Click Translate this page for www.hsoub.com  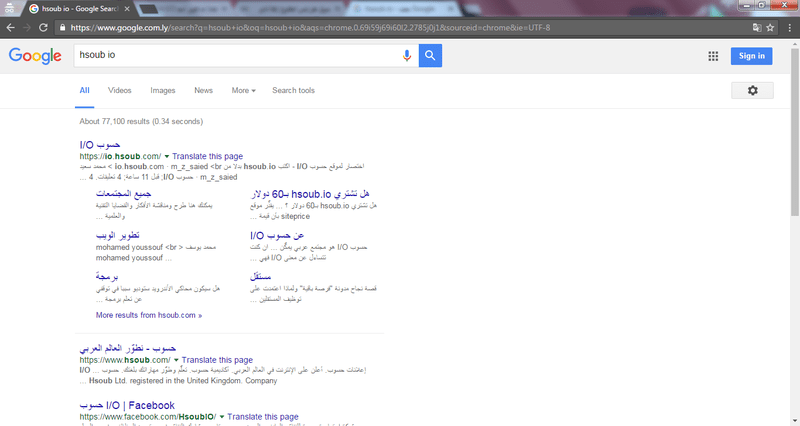217,360
